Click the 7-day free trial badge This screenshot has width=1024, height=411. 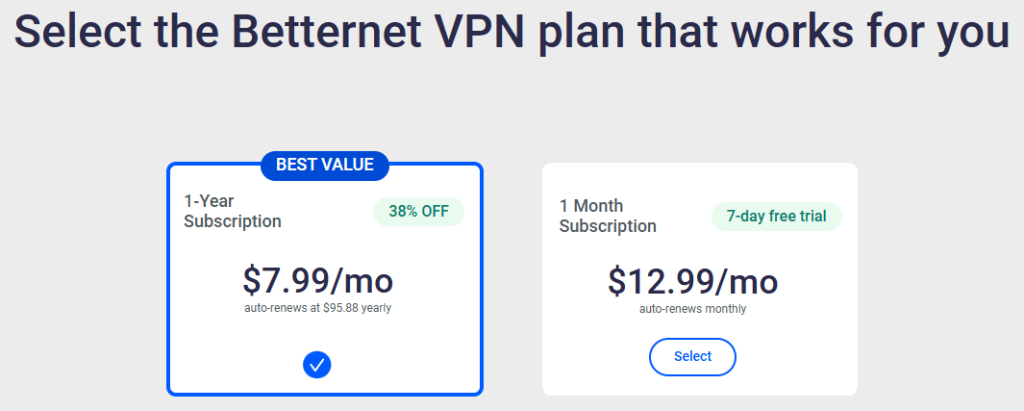click(x=776, y=216)
